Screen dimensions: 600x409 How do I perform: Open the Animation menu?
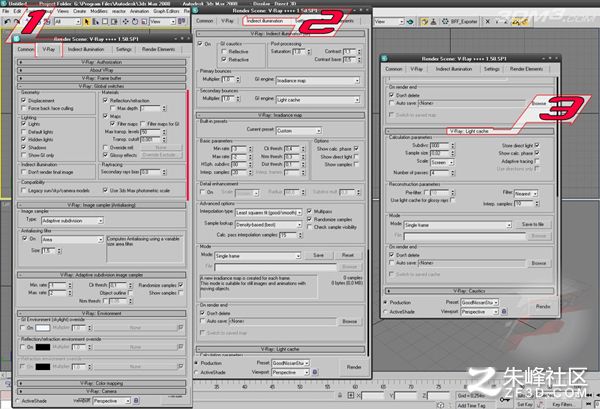point(139,11)
